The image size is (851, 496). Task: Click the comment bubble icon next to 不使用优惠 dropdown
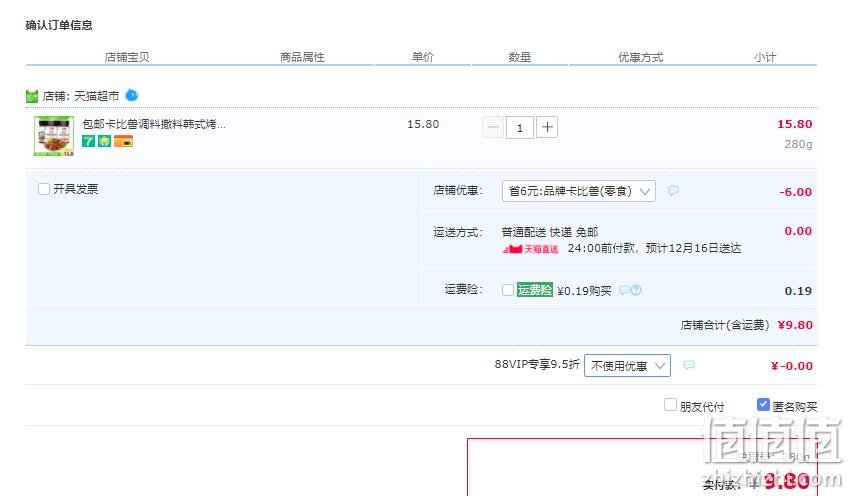688,365
